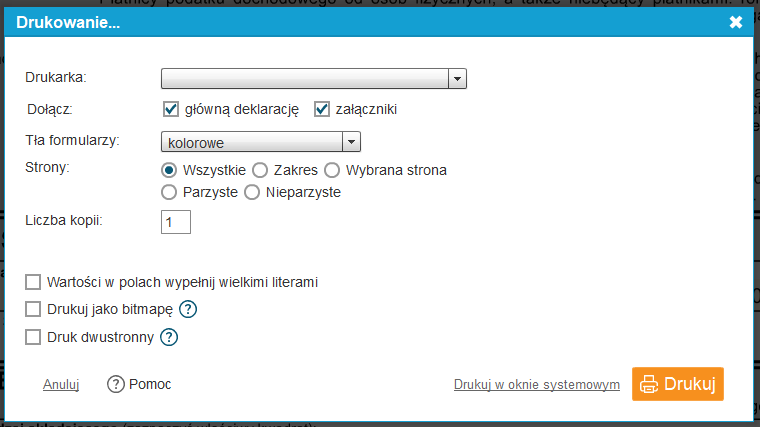The image size is (760, 427).
Task: Click the Anuluj link
Action: 61,385
